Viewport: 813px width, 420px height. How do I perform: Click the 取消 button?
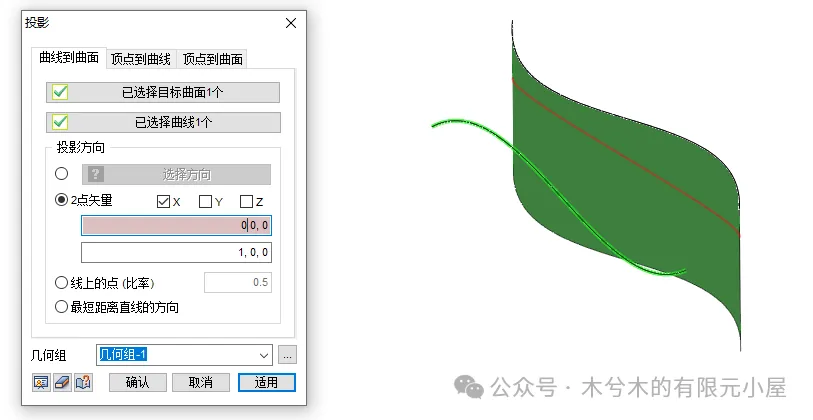click(201, 383)
